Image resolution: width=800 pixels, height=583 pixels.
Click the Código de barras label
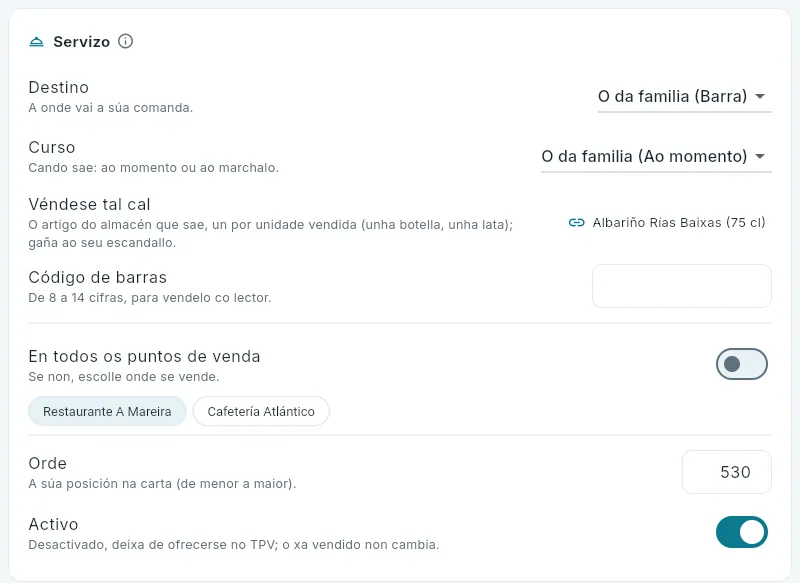coord(97,277)
